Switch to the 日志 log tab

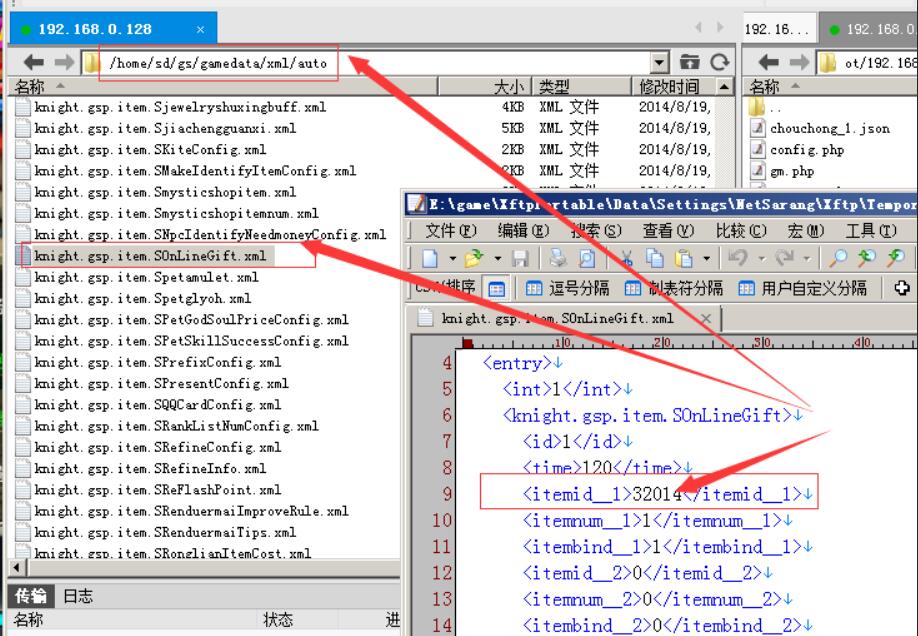coord(78,596)
